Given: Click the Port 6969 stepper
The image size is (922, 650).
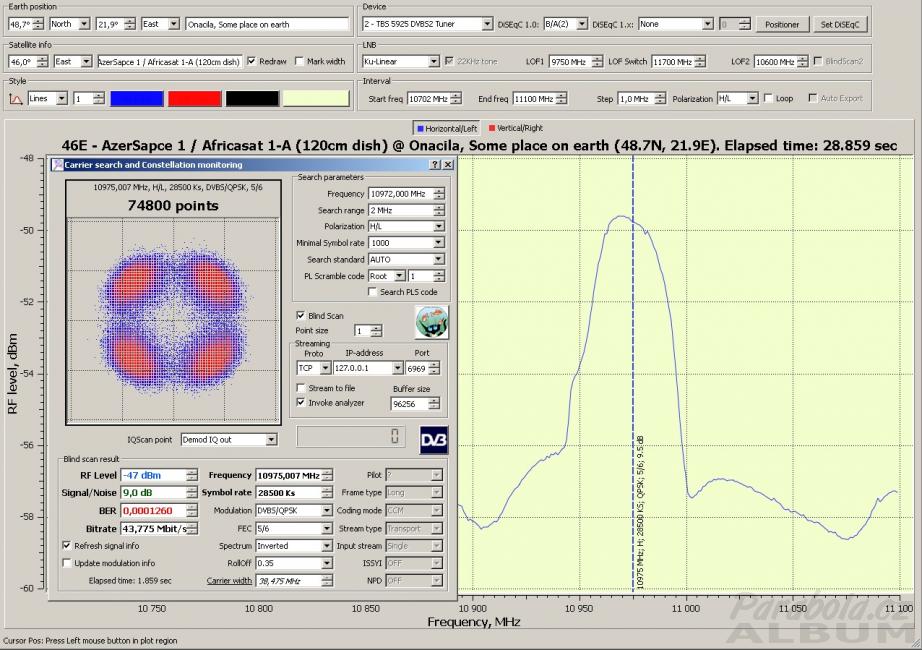Looking at the screenshot, I should [434, 368].
